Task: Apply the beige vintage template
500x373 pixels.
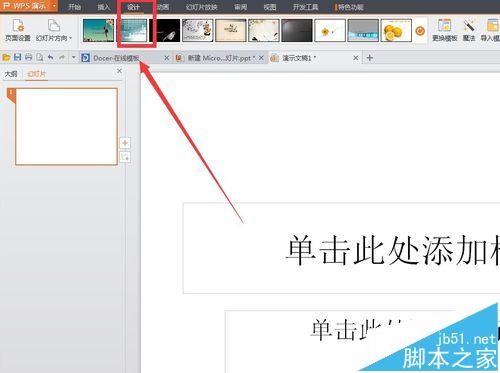Action: (231, 30)
